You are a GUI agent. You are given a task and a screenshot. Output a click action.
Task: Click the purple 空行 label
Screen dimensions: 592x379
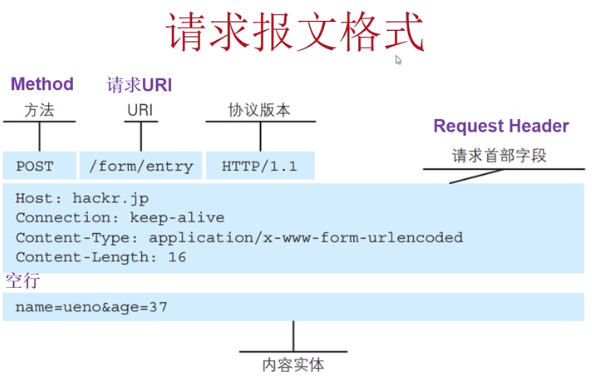pyautogui.click(x=22, y=281)
